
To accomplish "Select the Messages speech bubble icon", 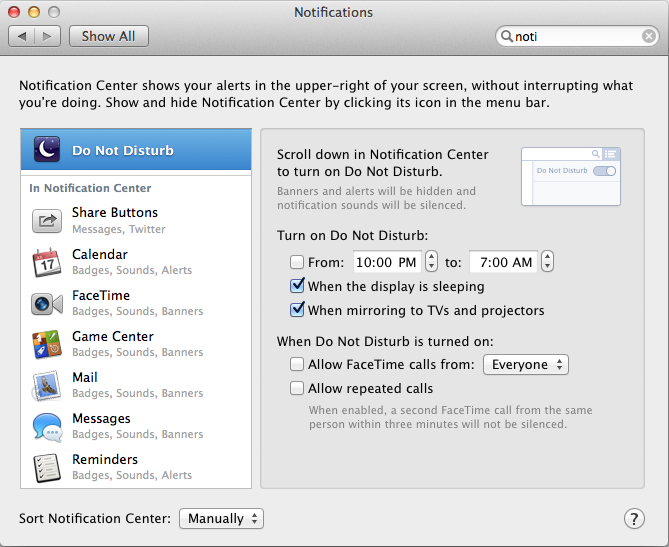I will (x=47, y=426).
